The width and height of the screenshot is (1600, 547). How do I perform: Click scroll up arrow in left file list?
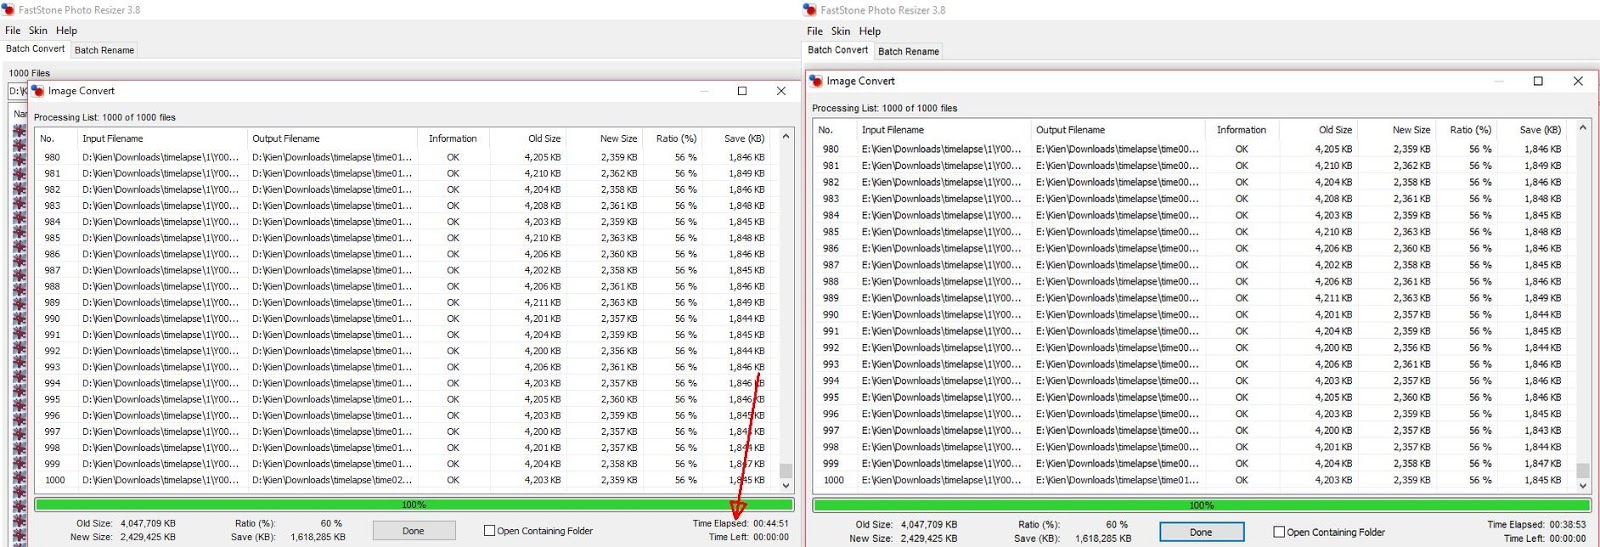(x=786, y=137)
